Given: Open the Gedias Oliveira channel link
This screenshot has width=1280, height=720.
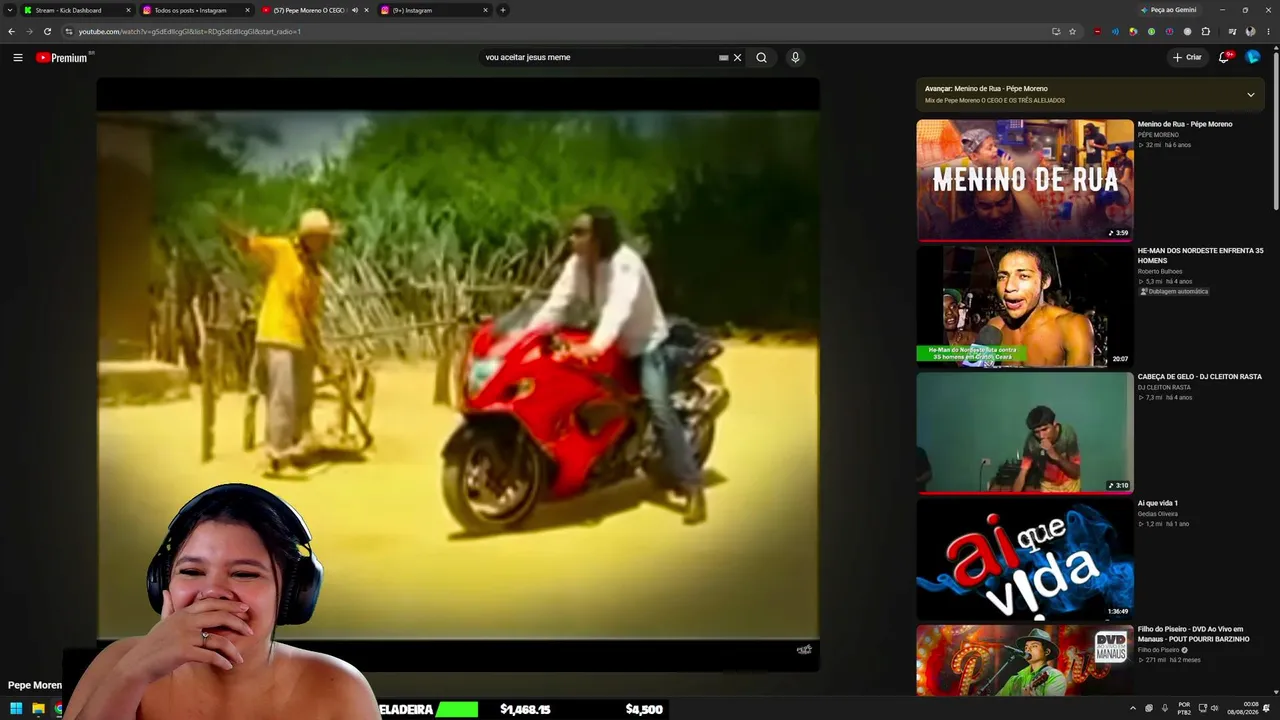Looking at the screenshot, I should click(1160, 514).
